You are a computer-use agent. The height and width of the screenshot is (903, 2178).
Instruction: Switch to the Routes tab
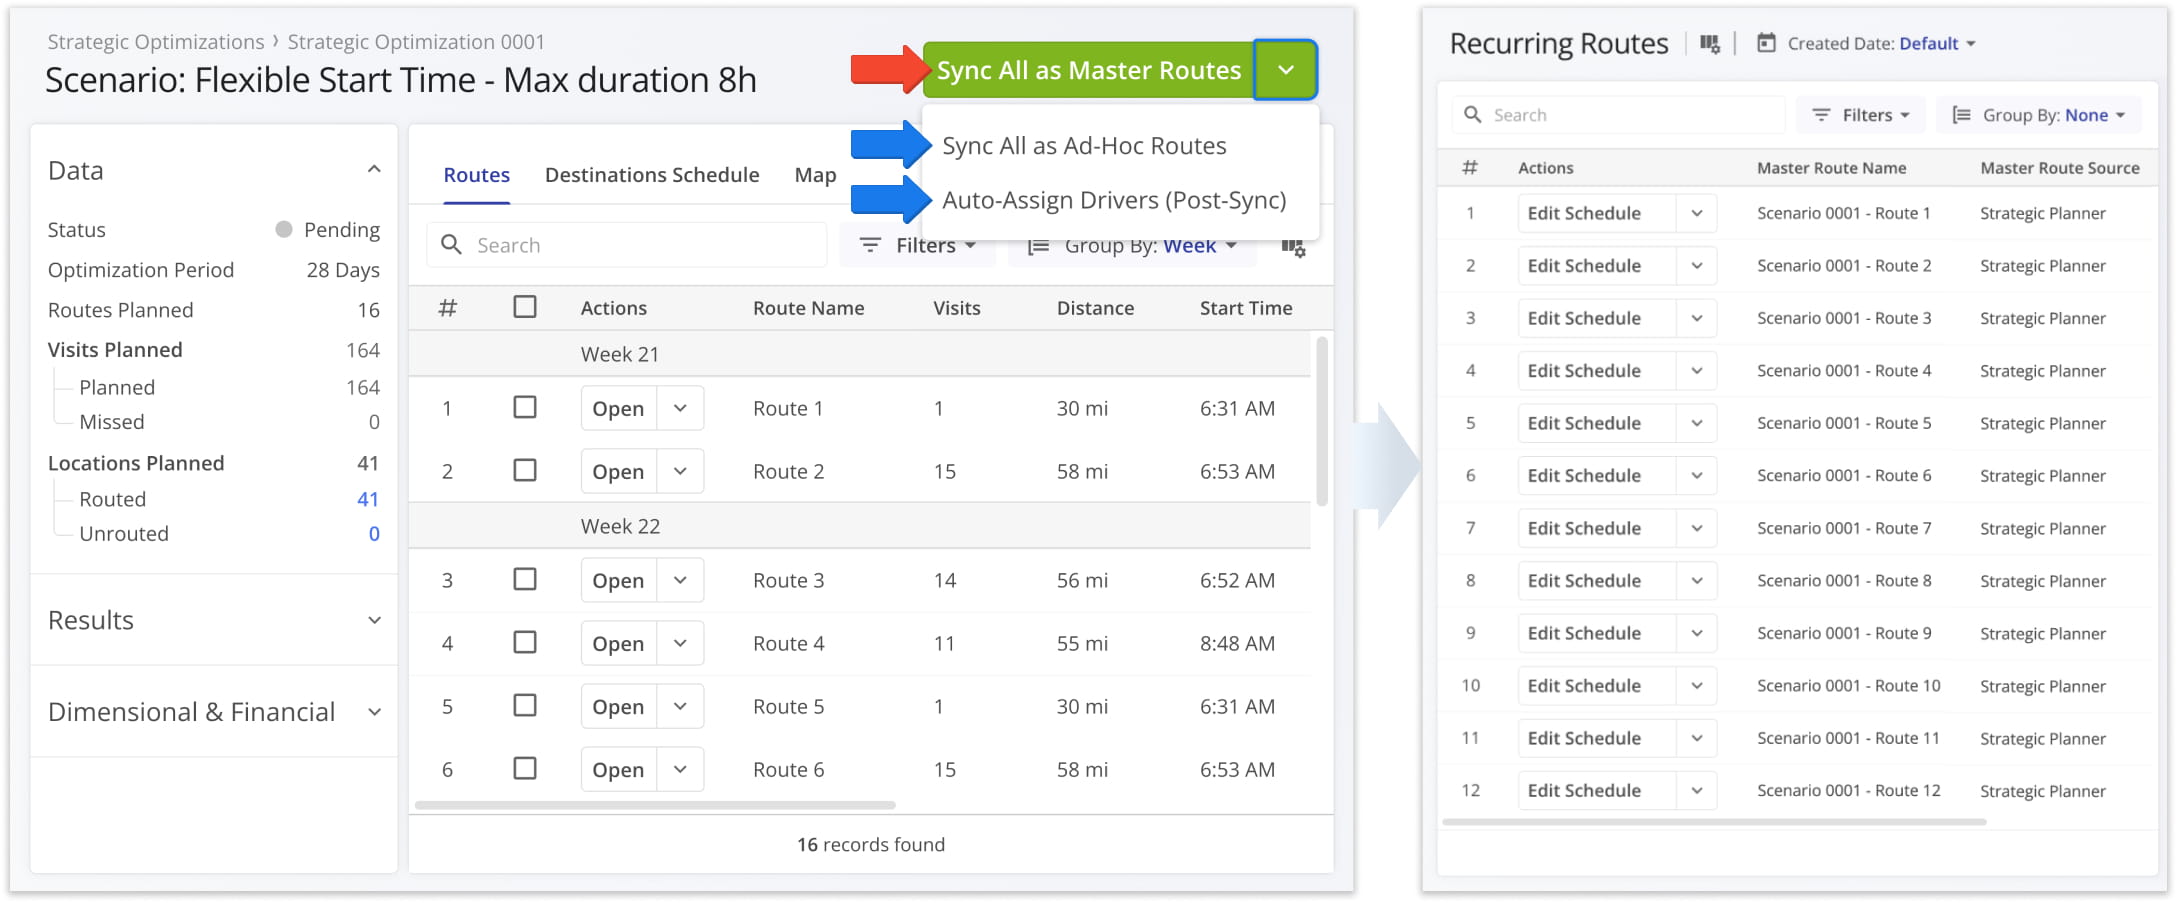pyautogui.click(x=476, y=175)
